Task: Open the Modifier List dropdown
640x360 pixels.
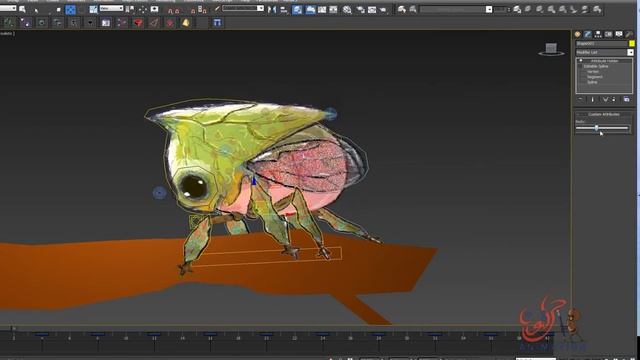Action: (x=604, y=52)
